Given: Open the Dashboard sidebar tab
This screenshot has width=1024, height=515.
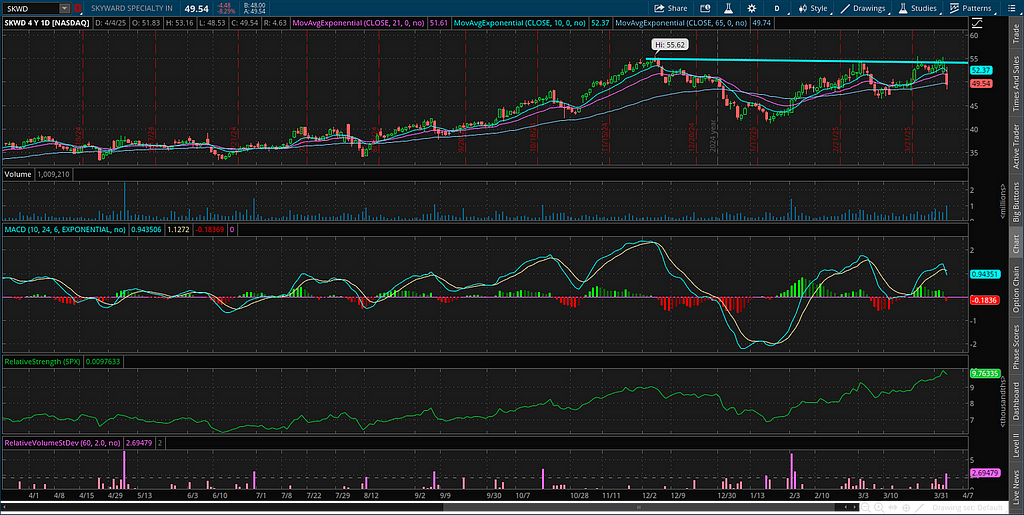Looking at the screenshot, I should 1016,400.
